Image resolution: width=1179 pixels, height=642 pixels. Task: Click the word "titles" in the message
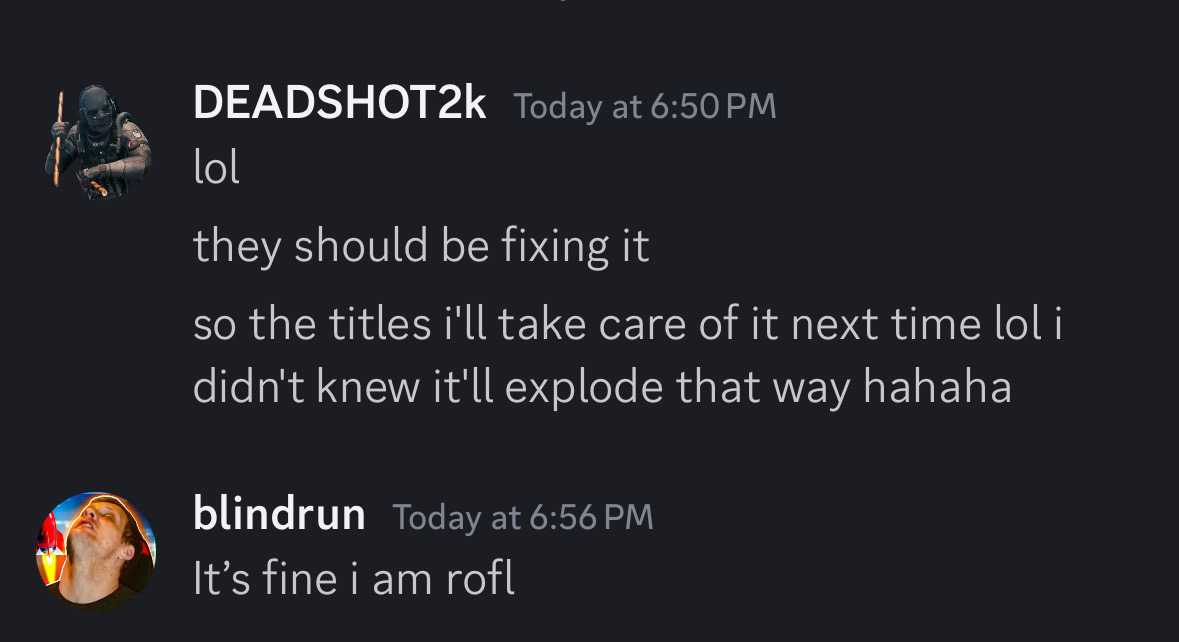point(380,324)
